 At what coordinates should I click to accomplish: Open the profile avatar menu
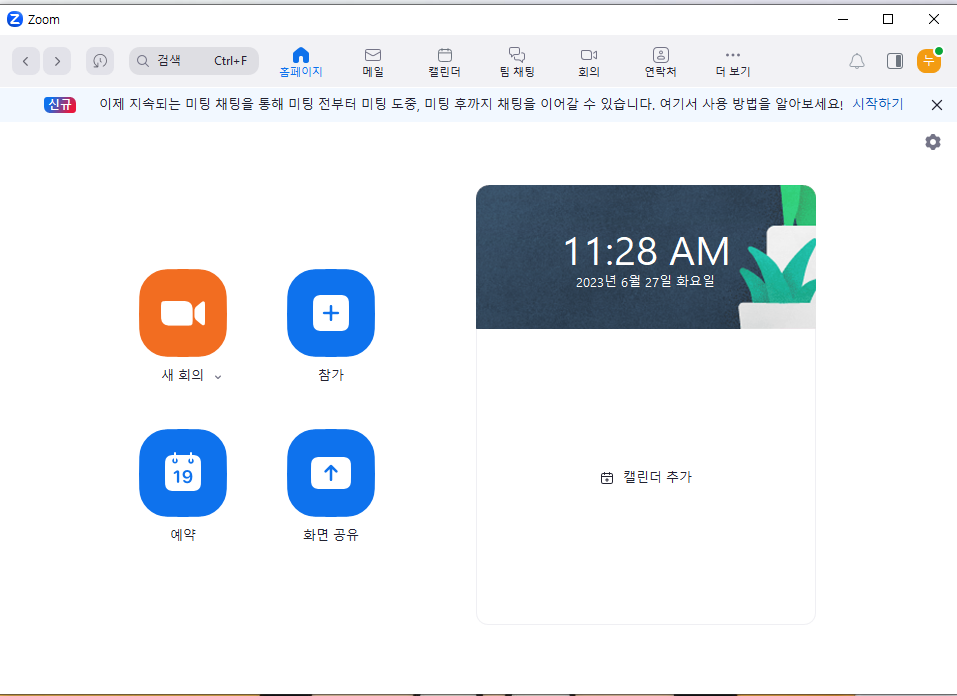coord(928,61)
